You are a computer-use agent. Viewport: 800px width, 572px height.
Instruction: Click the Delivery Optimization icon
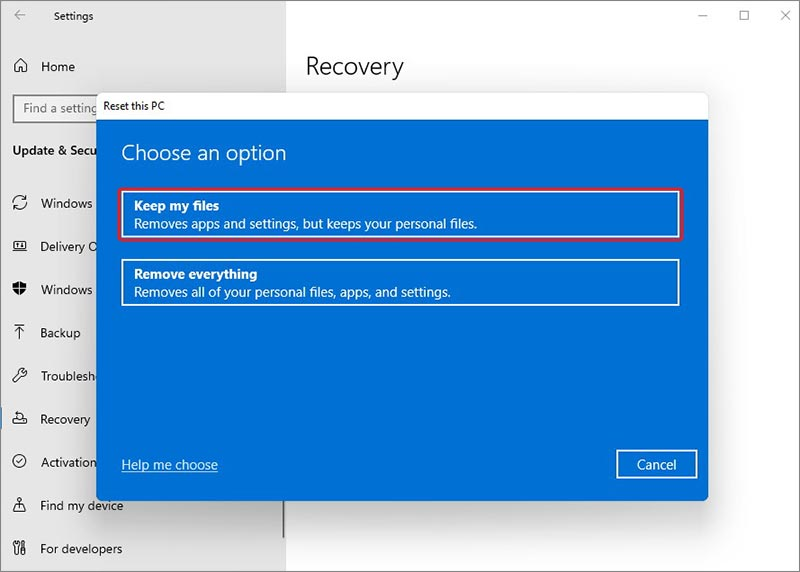[x=20, y=246]
